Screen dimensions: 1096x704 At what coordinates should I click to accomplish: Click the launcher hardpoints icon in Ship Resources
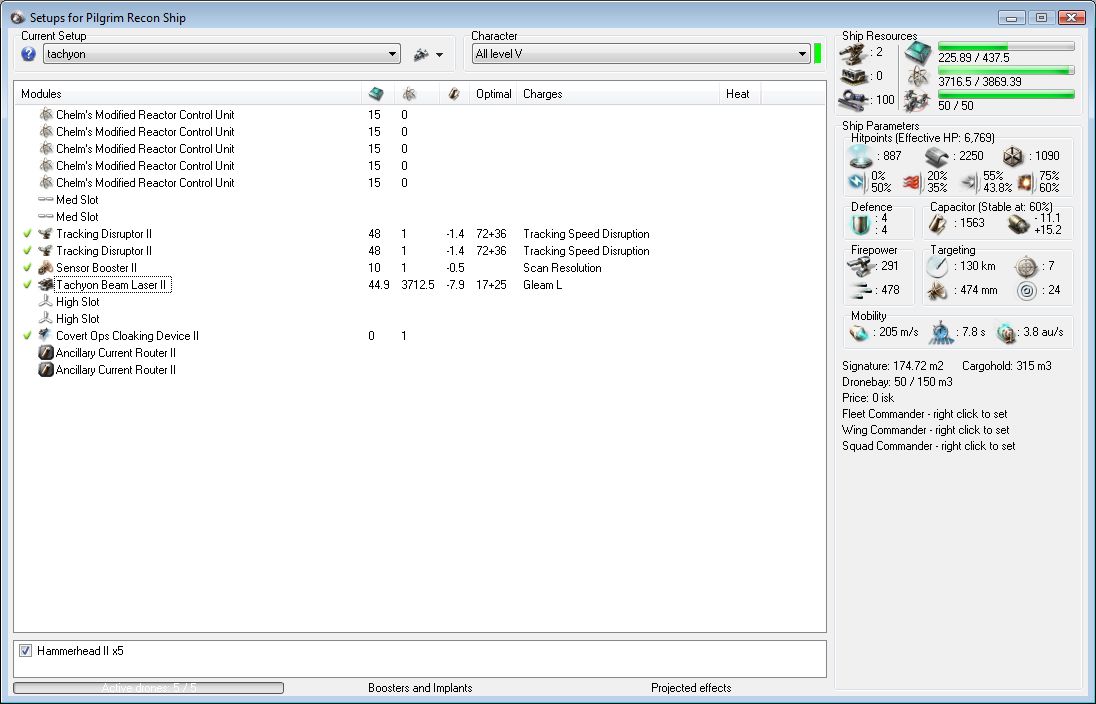(x=854, y=76)
